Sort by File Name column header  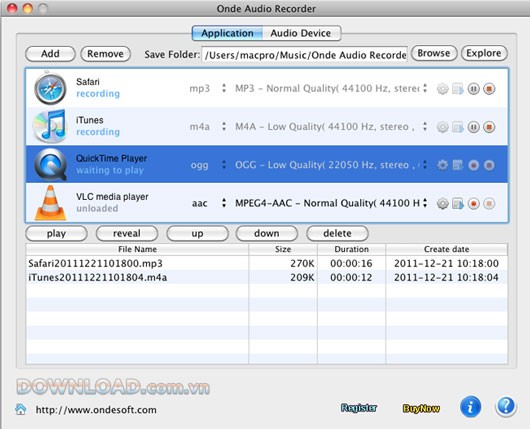click(137, 249)
